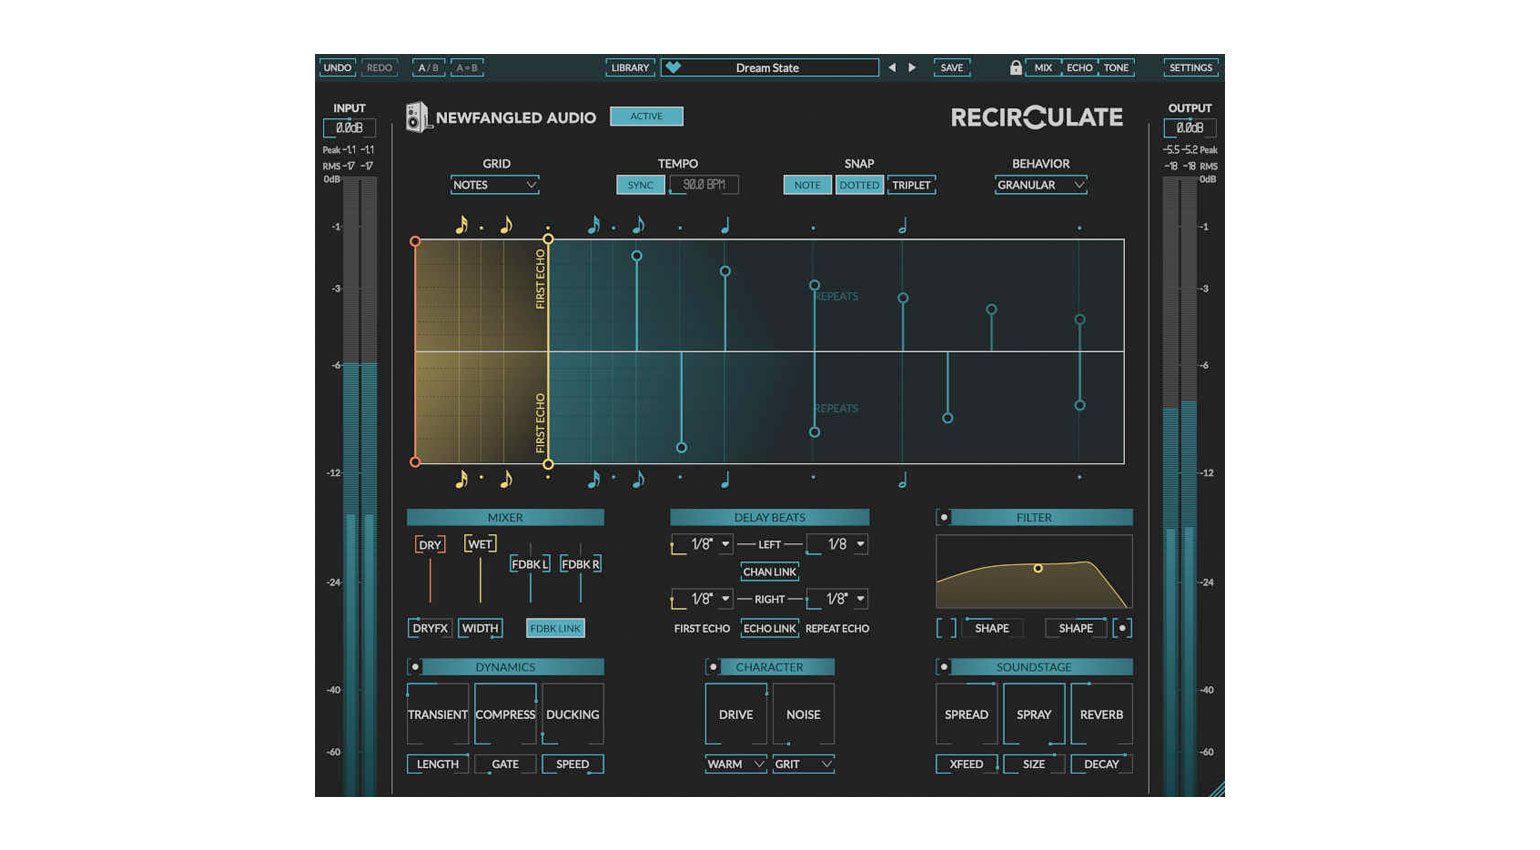
Task: Toggle the ECHO LINK button
Action: coord(769,628)
